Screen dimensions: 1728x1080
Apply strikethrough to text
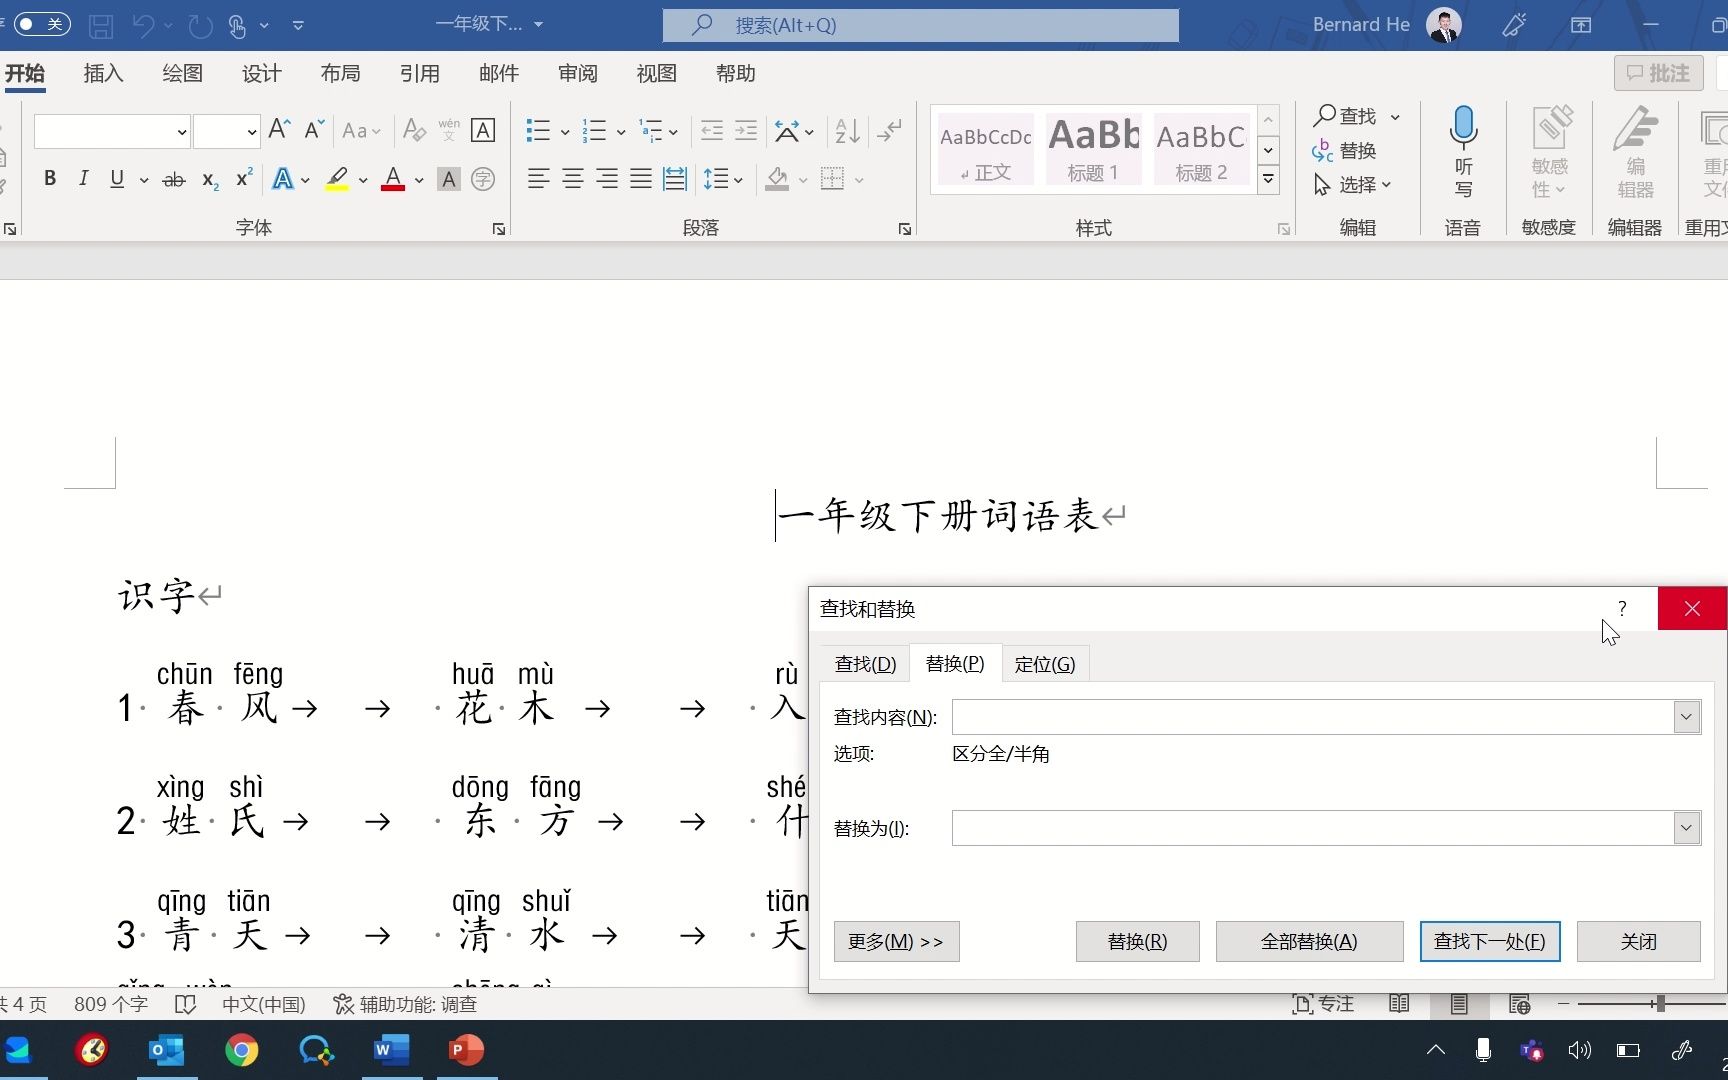(172, 178)
